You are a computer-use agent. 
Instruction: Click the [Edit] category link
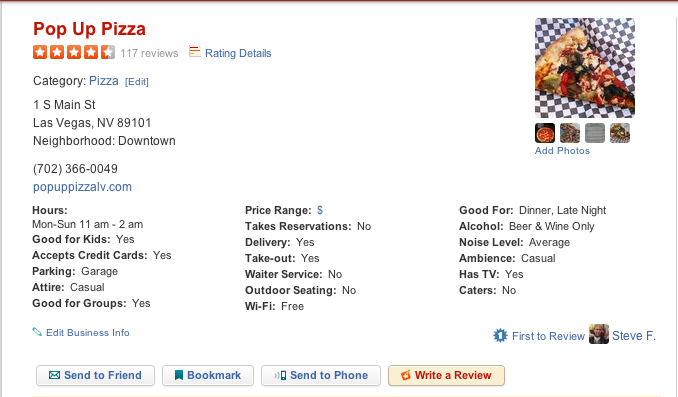pos(137,82)
